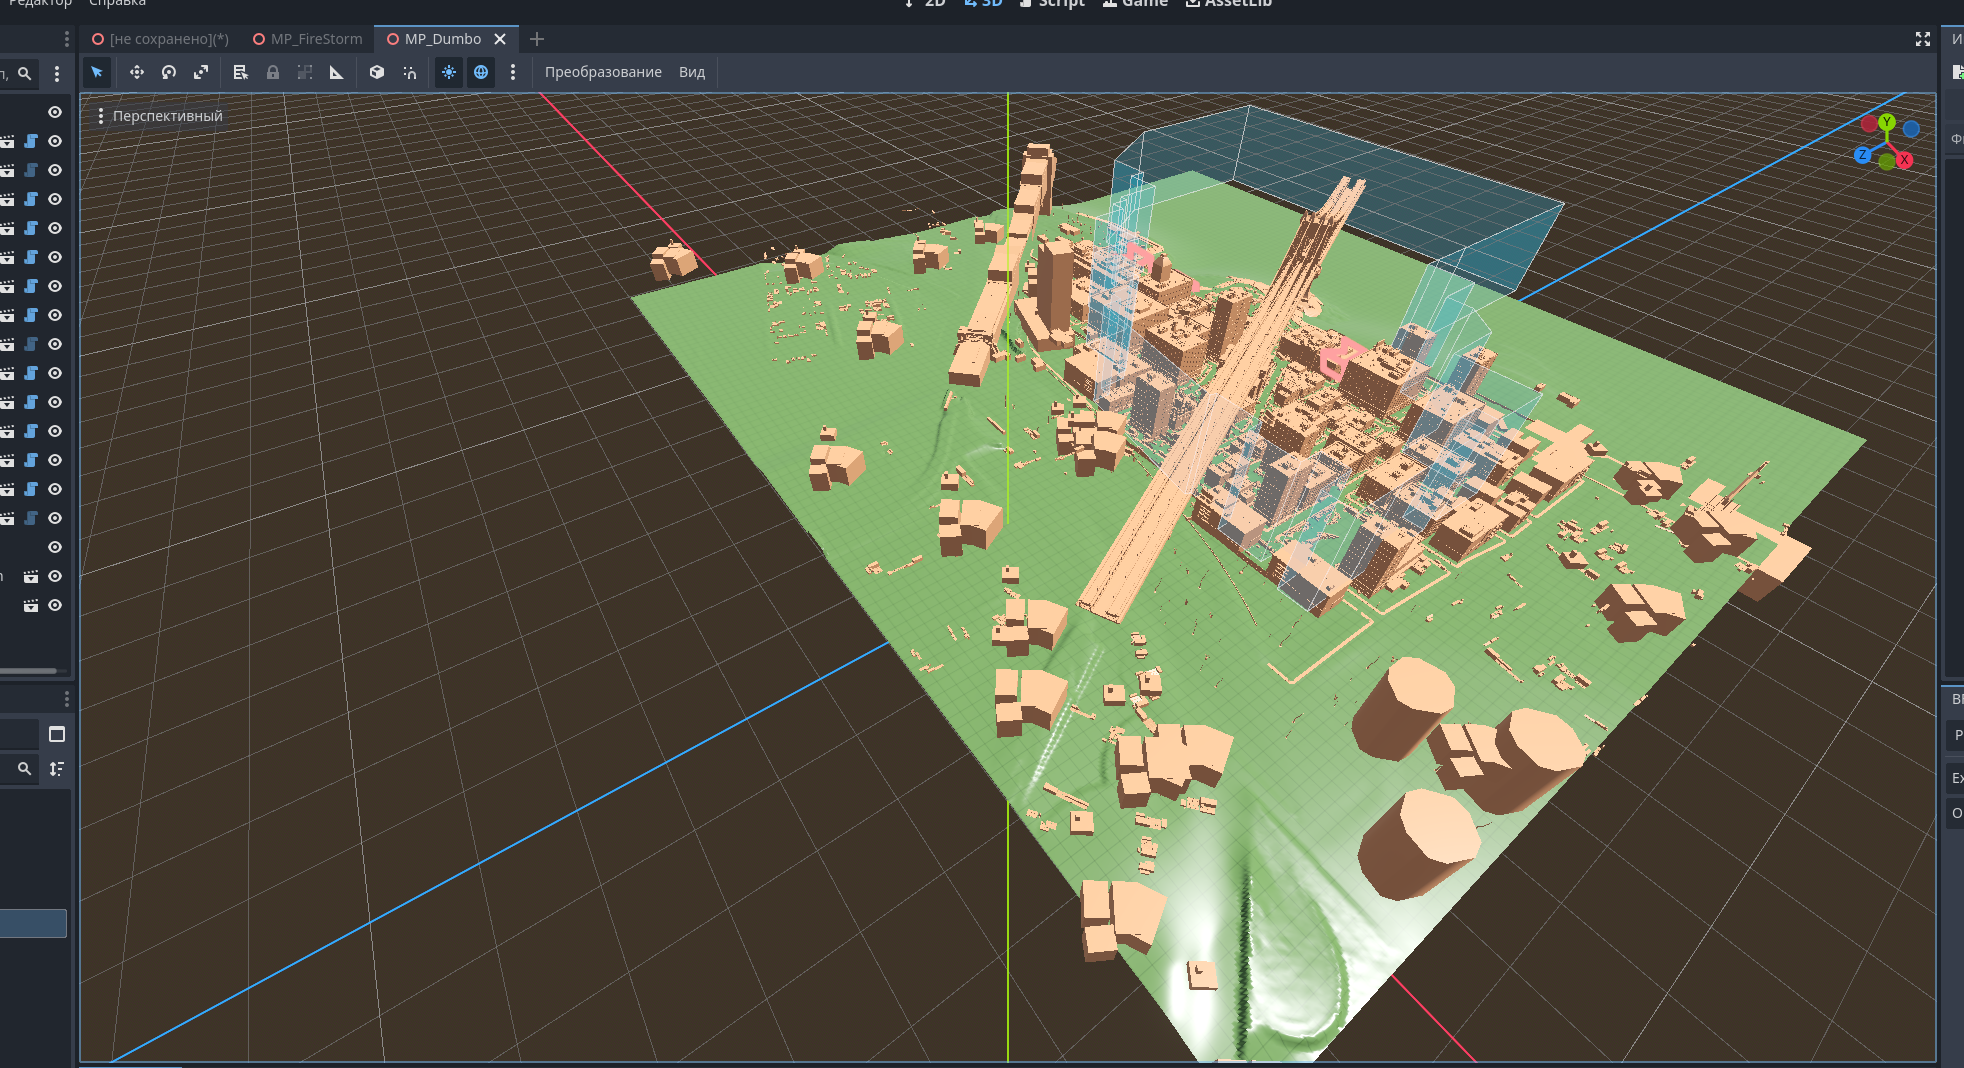Switch to the unsaved scene tab

click(160, 39)
